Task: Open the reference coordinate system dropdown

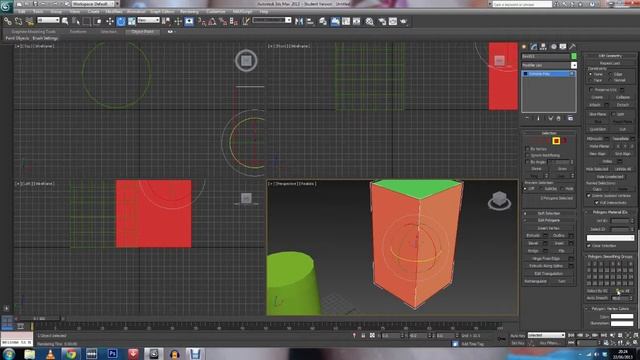Action: 148,20
